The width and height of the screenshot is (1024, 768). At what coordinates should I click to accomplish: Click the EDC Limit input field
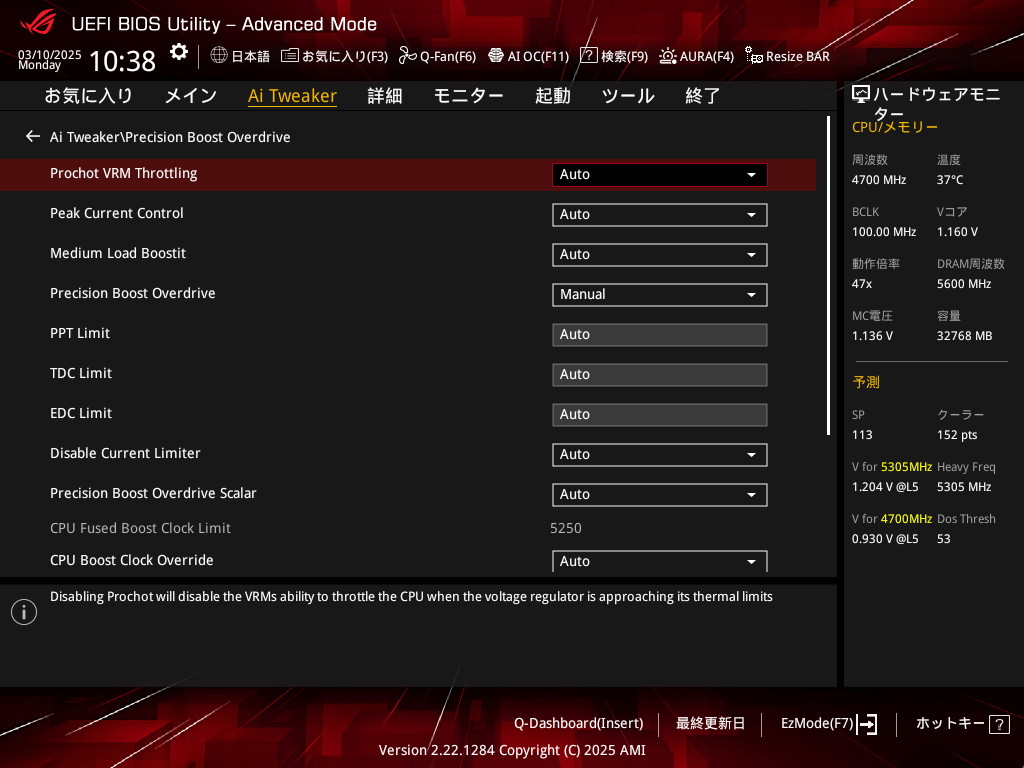660,414
